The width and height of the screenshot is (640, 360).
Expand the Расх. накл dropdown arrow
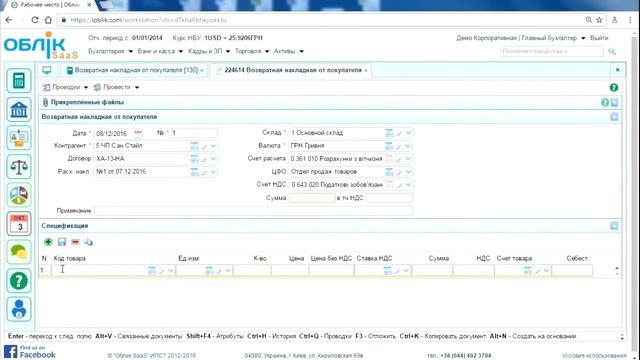point(213,172)
